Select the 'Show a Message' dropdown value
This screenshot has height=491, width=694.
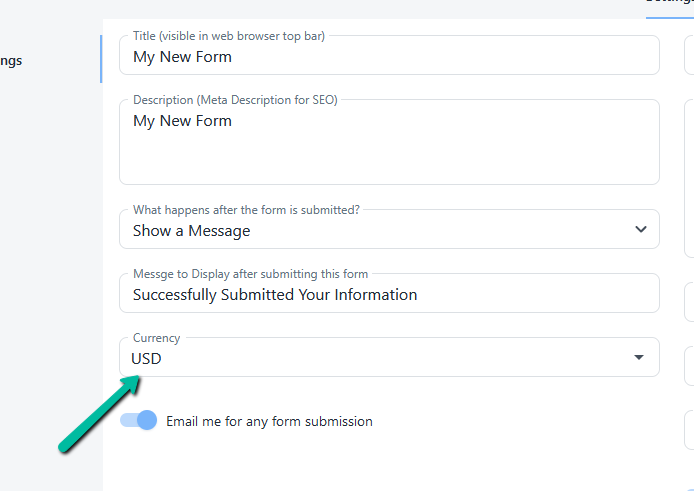coord(192,231)
